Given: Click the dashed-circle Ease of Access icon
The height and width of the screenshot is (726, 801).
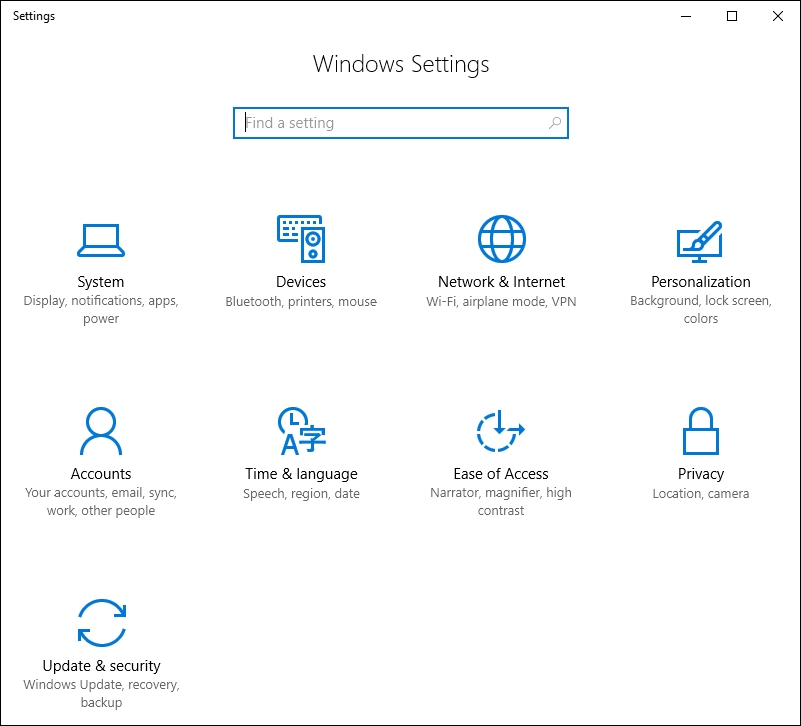Looking at the screenshot, I should (x=501, y=431).
